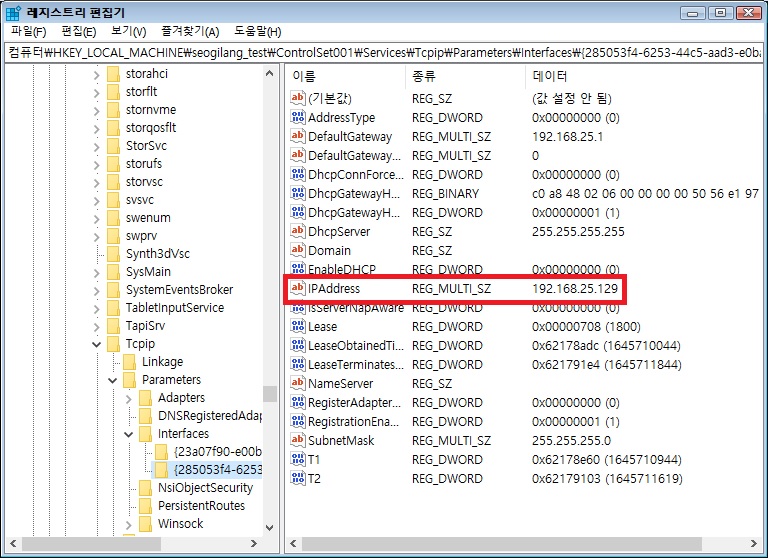
Task: Select the Domain string value icon
Action: coord(297,250)
